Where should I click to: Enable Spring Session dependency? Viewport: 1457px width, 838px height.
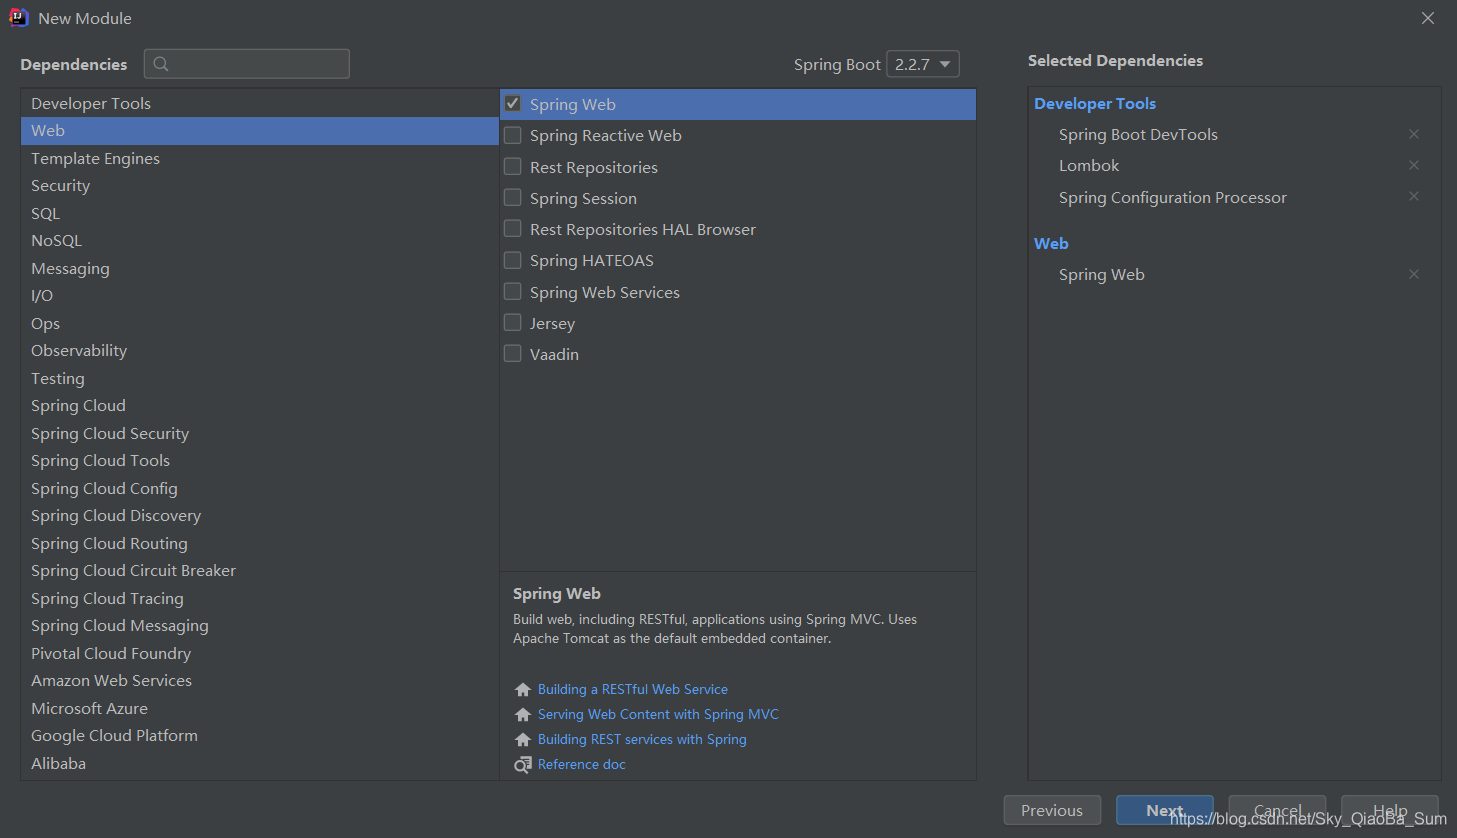tap(512, 197)
